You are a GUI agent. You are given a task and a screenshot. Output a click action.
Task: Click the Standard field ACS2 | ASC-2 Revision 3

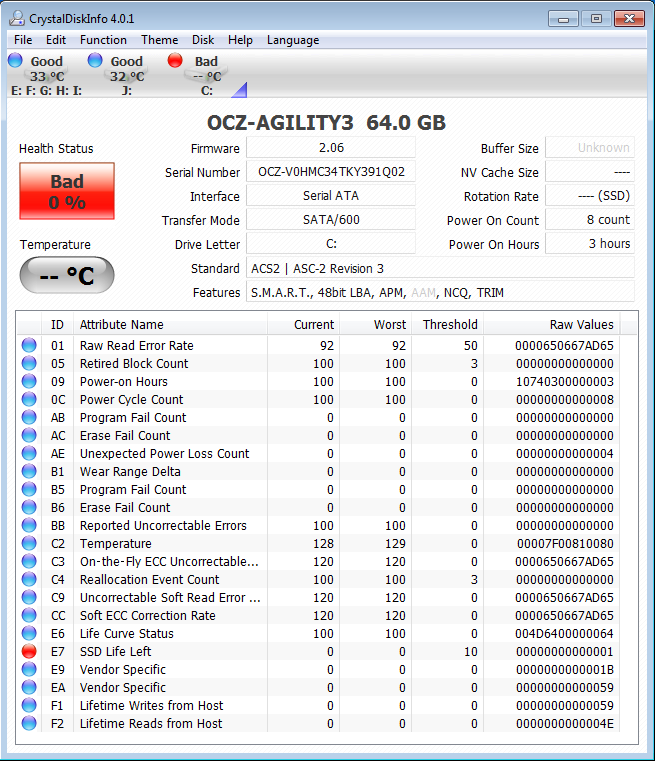point(441,268)
